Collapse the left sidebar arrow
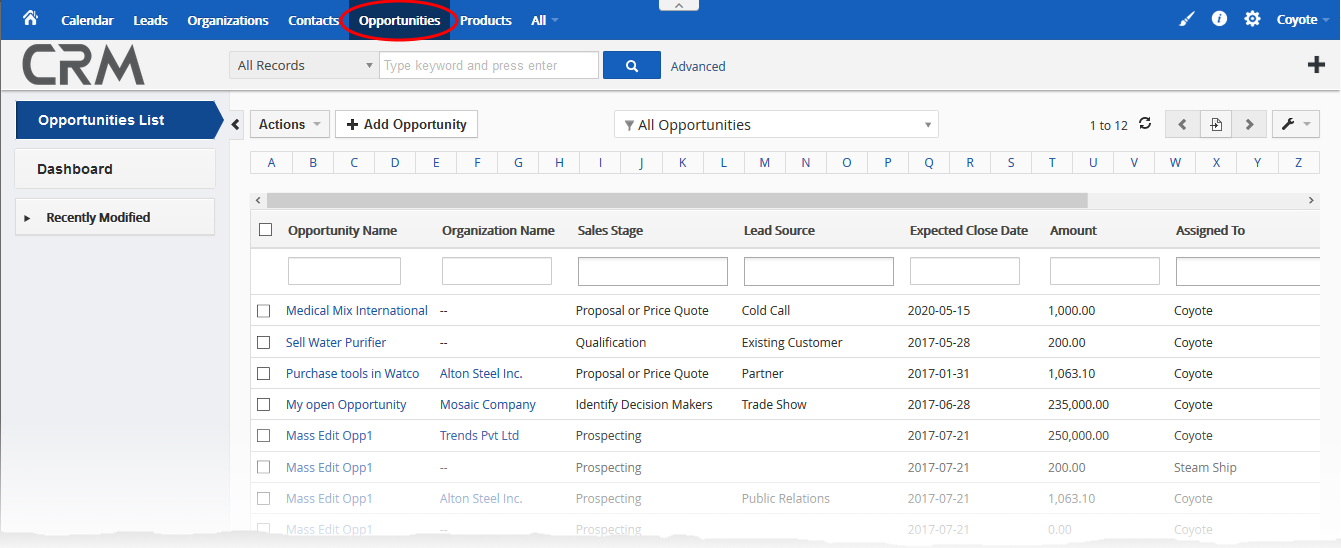This screenshot has height=548, width=1341. (x=236, y=124)
